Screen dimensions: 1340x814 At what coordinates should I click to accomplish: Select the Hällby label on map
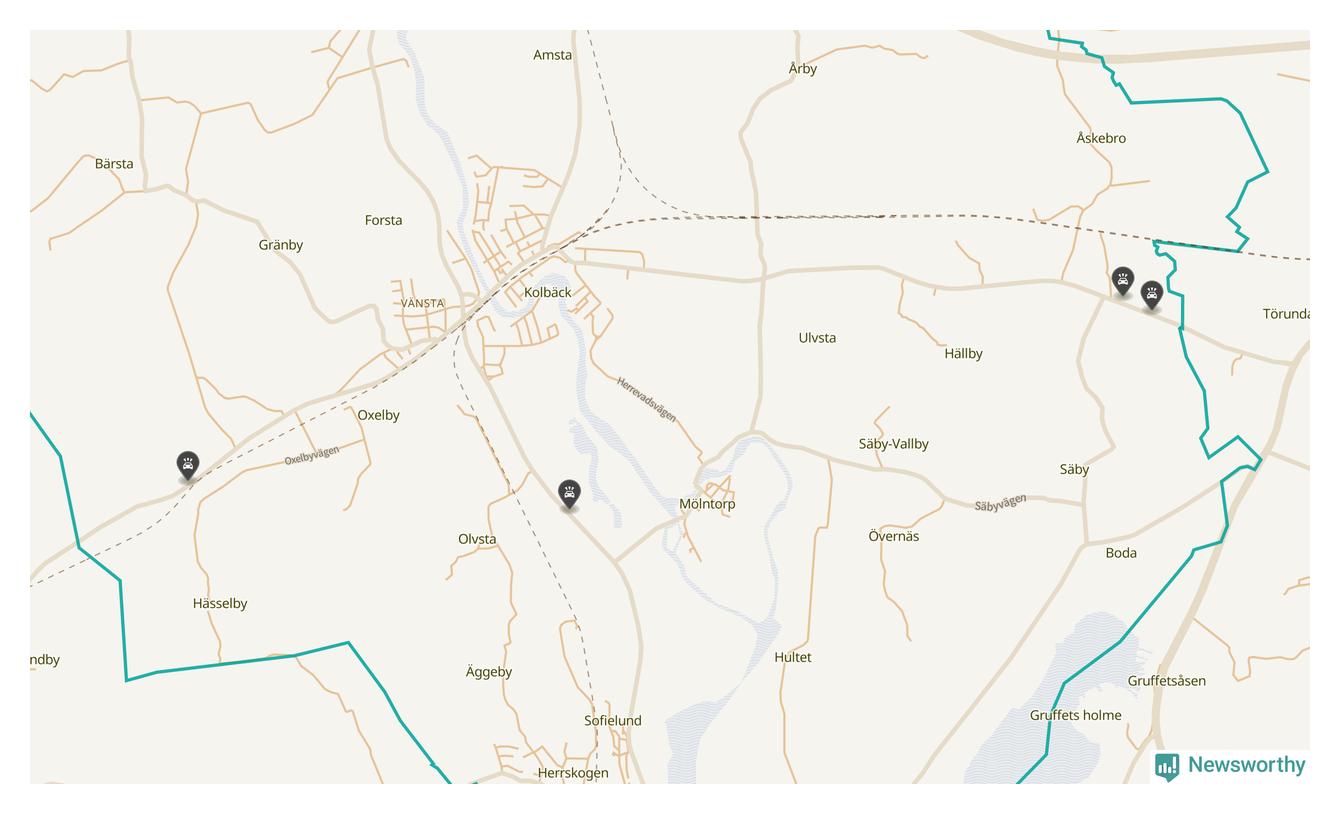pos(963,353)
